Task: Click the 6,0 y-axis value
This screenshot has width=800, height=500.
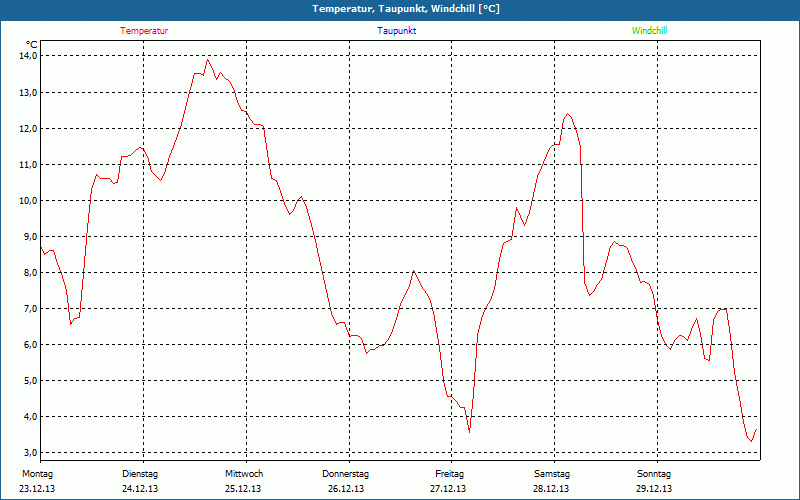Action: pyautogui.click(x=31, y=344)
